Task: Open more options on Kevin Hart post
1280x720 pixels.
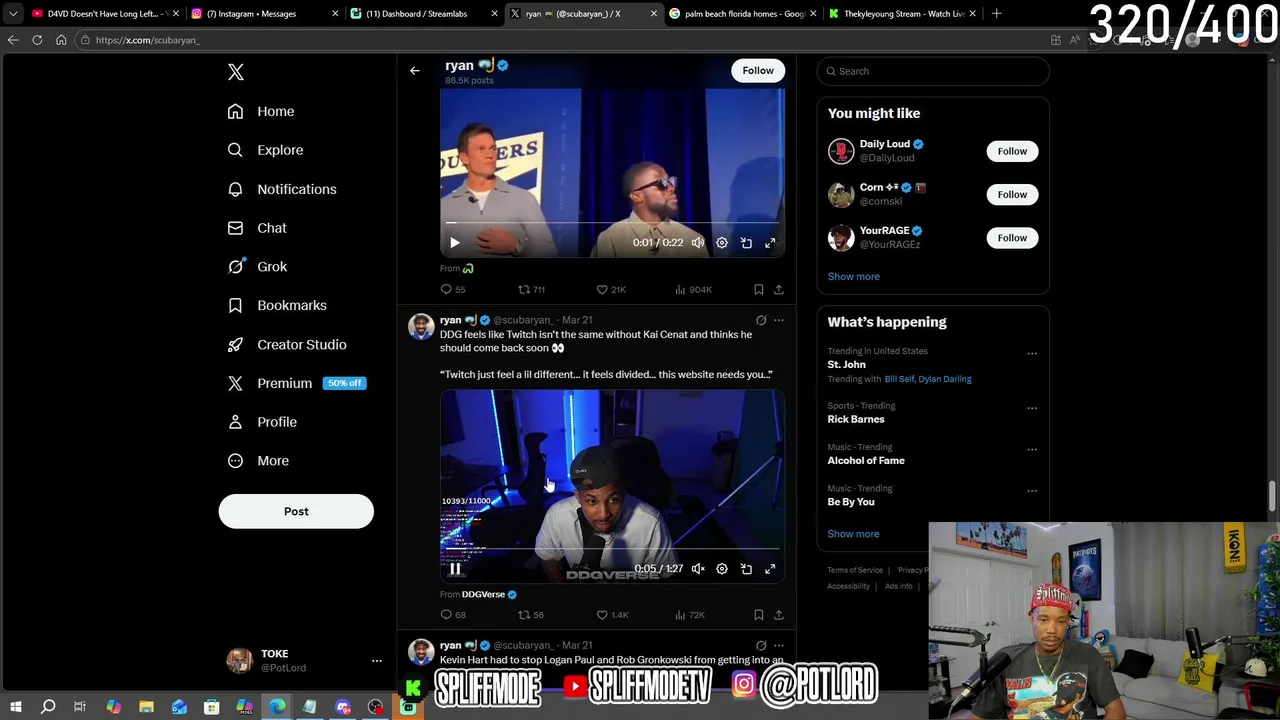Action: click(779, 646)
